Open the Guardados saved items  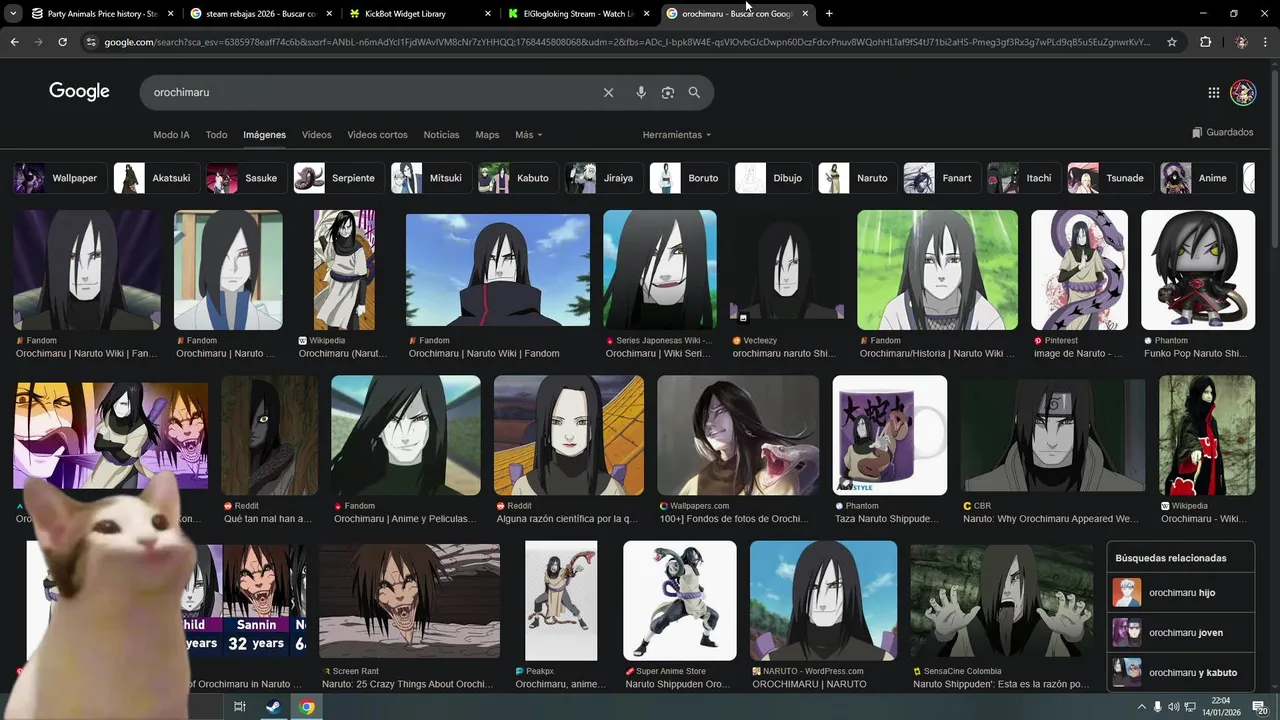(x=1223, y=132)
